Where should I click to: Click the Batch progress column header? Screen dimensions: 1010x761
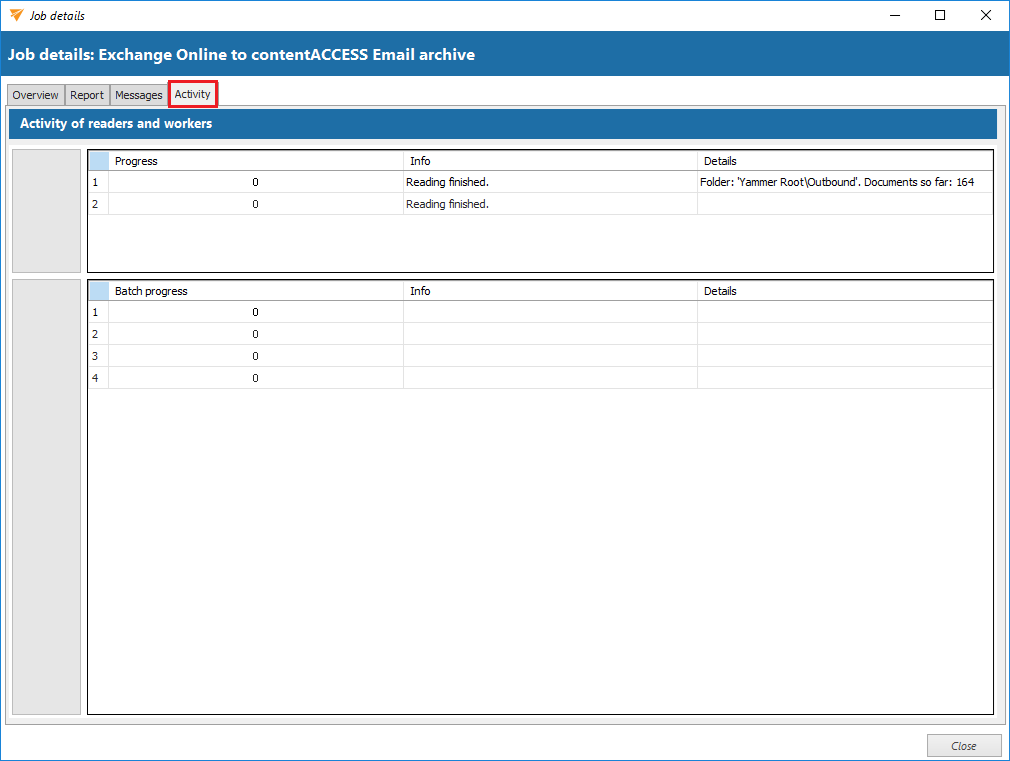point(255,291)
